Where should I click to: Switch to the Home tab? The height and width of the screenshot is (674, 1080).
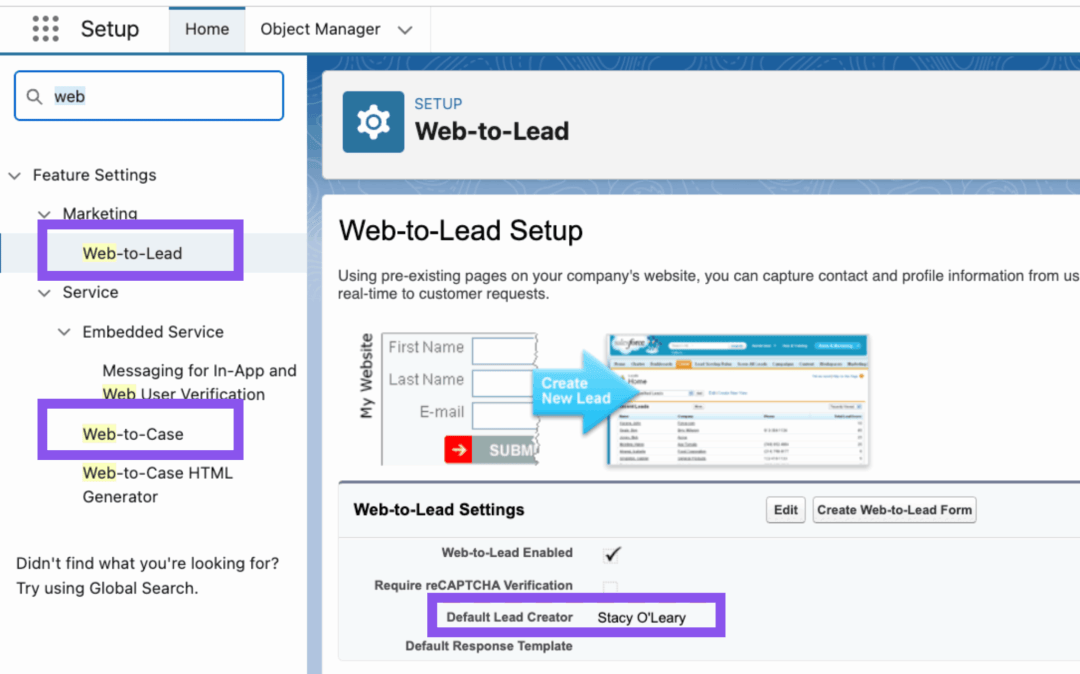[x=207, y=29]
